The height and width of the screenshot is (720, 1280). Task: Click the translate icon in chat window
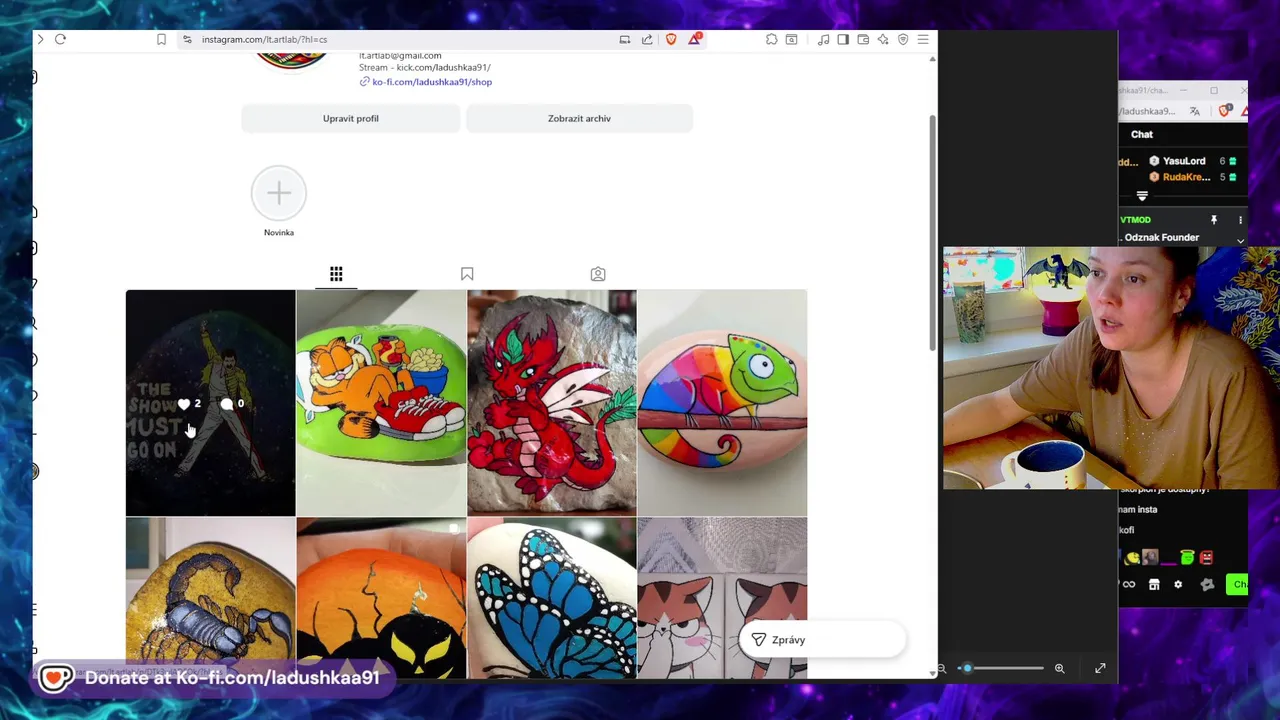[x=1195, y=111]
